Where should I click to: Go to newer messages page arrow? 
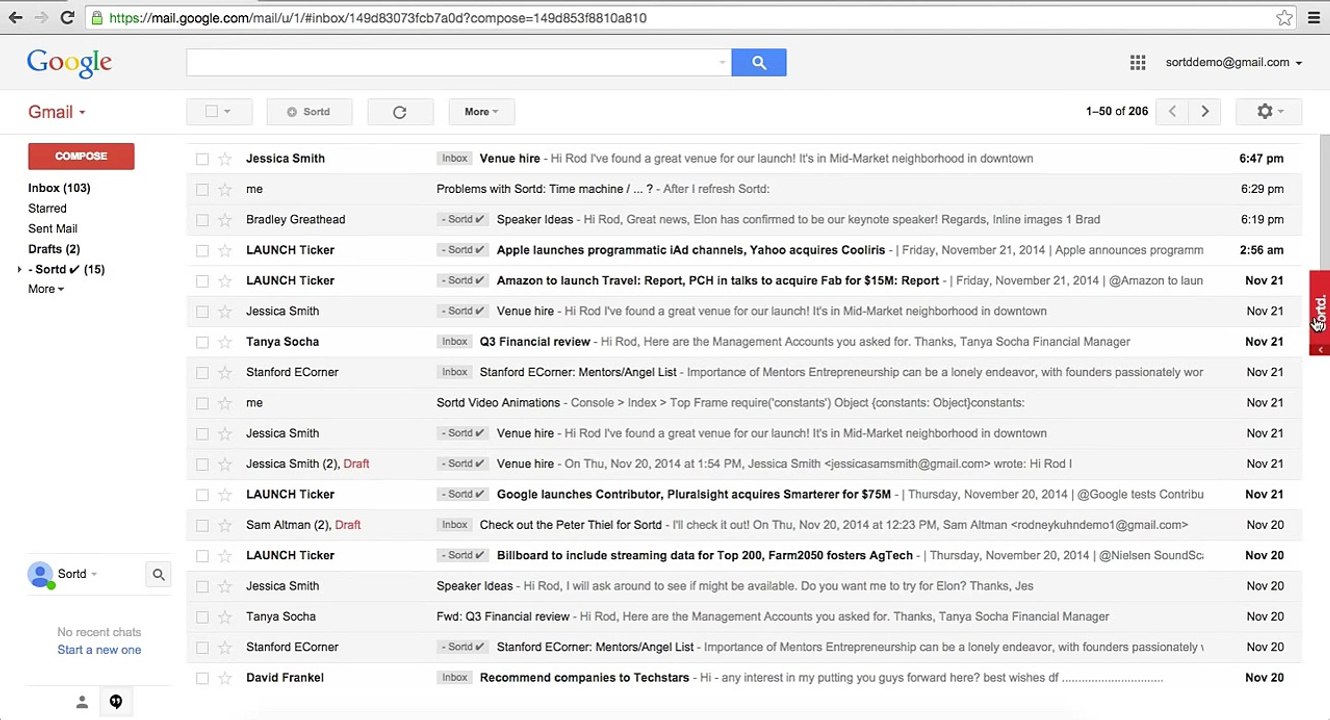pyautogui.click(x=1172, y=112)
